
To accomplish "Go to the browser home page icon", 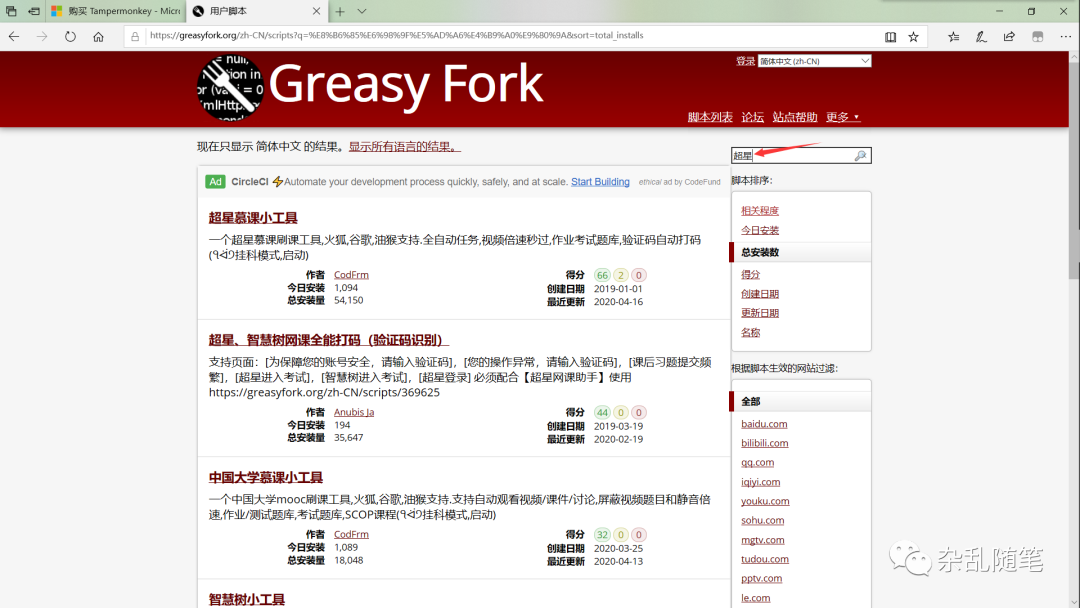I will [x=98, y=36].
